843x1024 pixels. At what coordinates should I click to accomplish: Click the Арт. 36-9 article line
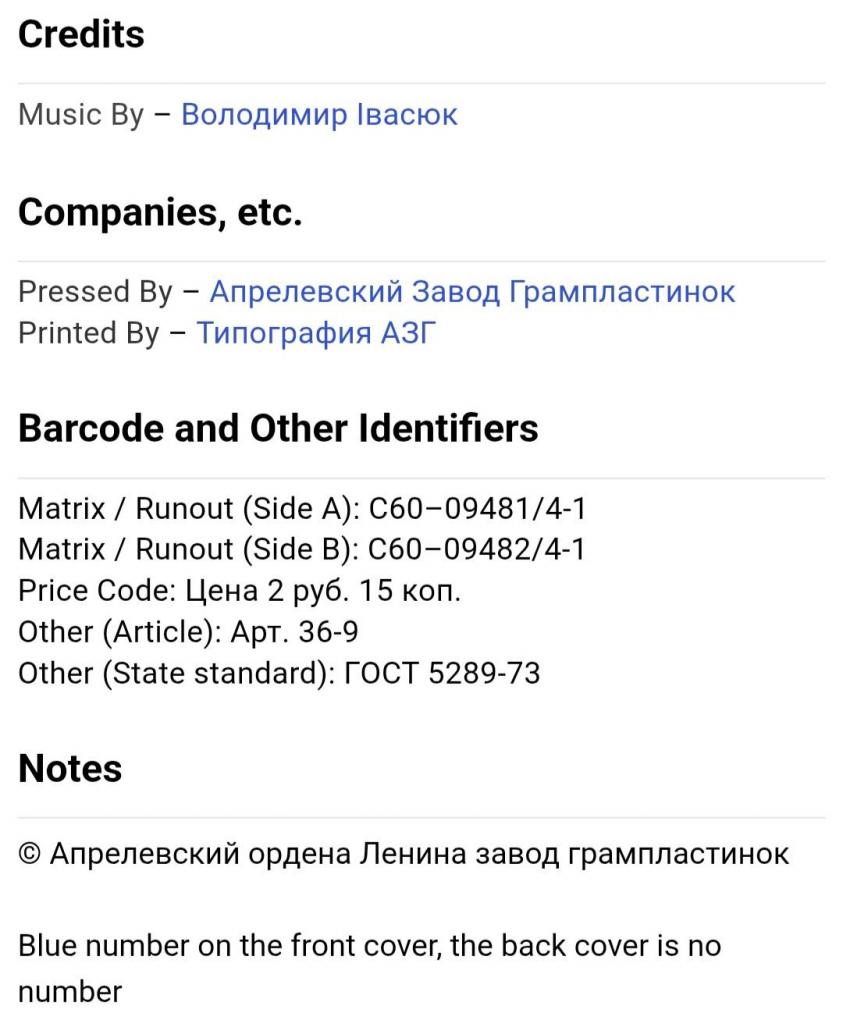click(x=188, y=632)
